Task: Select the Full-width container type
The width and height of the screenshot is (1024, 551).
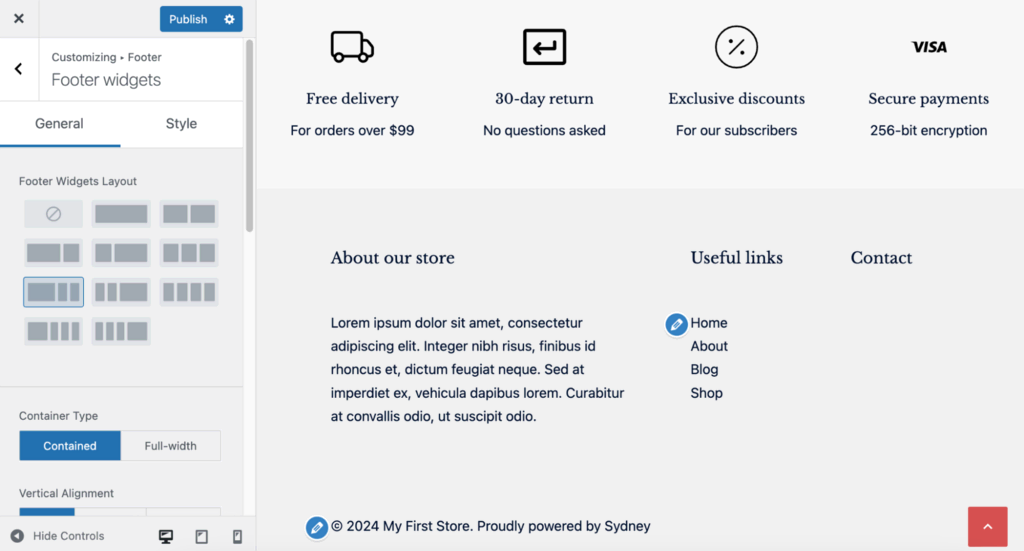Action: [x=171, y=446]
